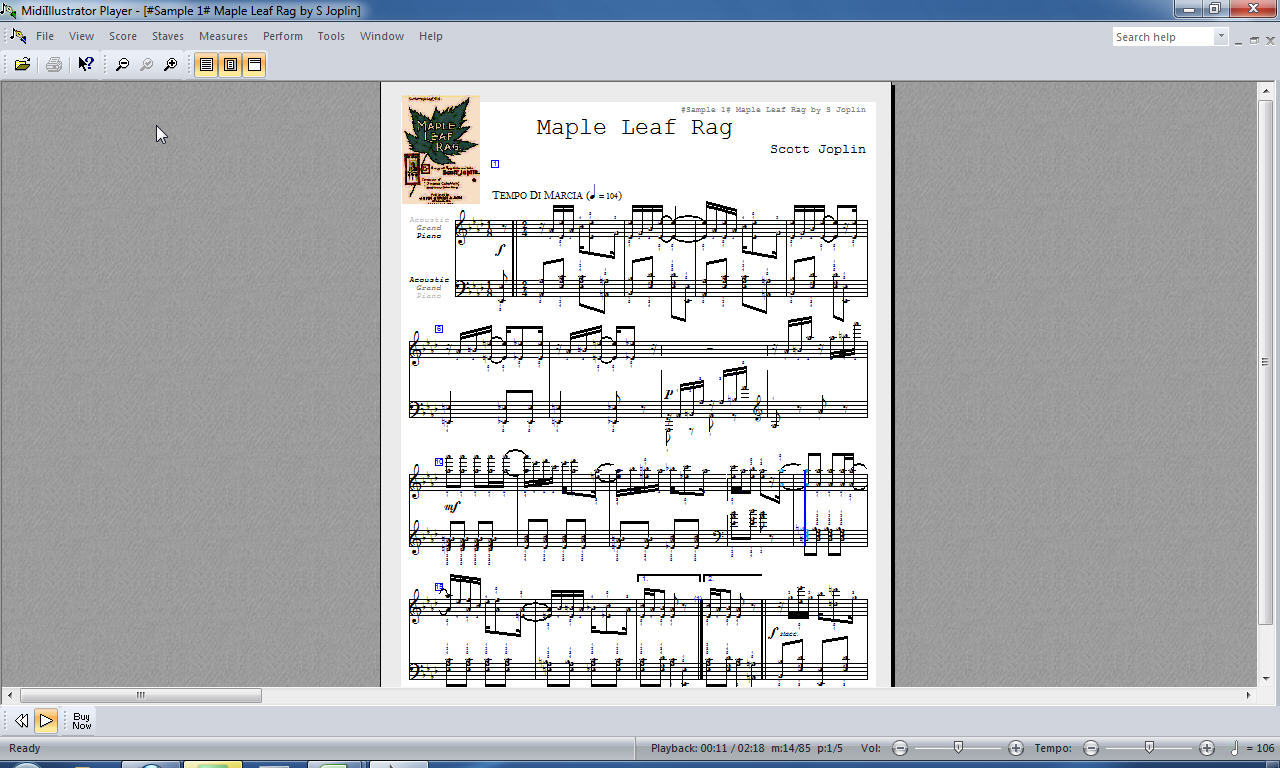Screen dimensions: 1280x768
Task: Open the Window menu
Action: pos(382,36)
